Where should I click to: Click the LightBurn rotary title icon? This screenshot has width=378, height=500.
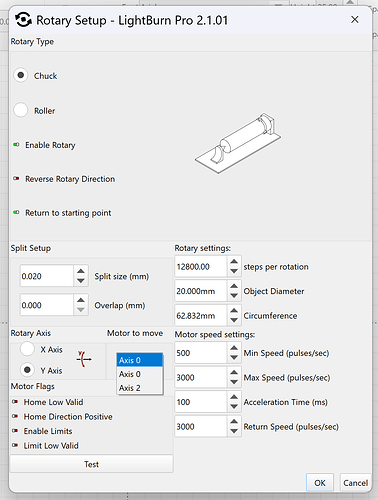pyautogui.click(x=23, y=20)
